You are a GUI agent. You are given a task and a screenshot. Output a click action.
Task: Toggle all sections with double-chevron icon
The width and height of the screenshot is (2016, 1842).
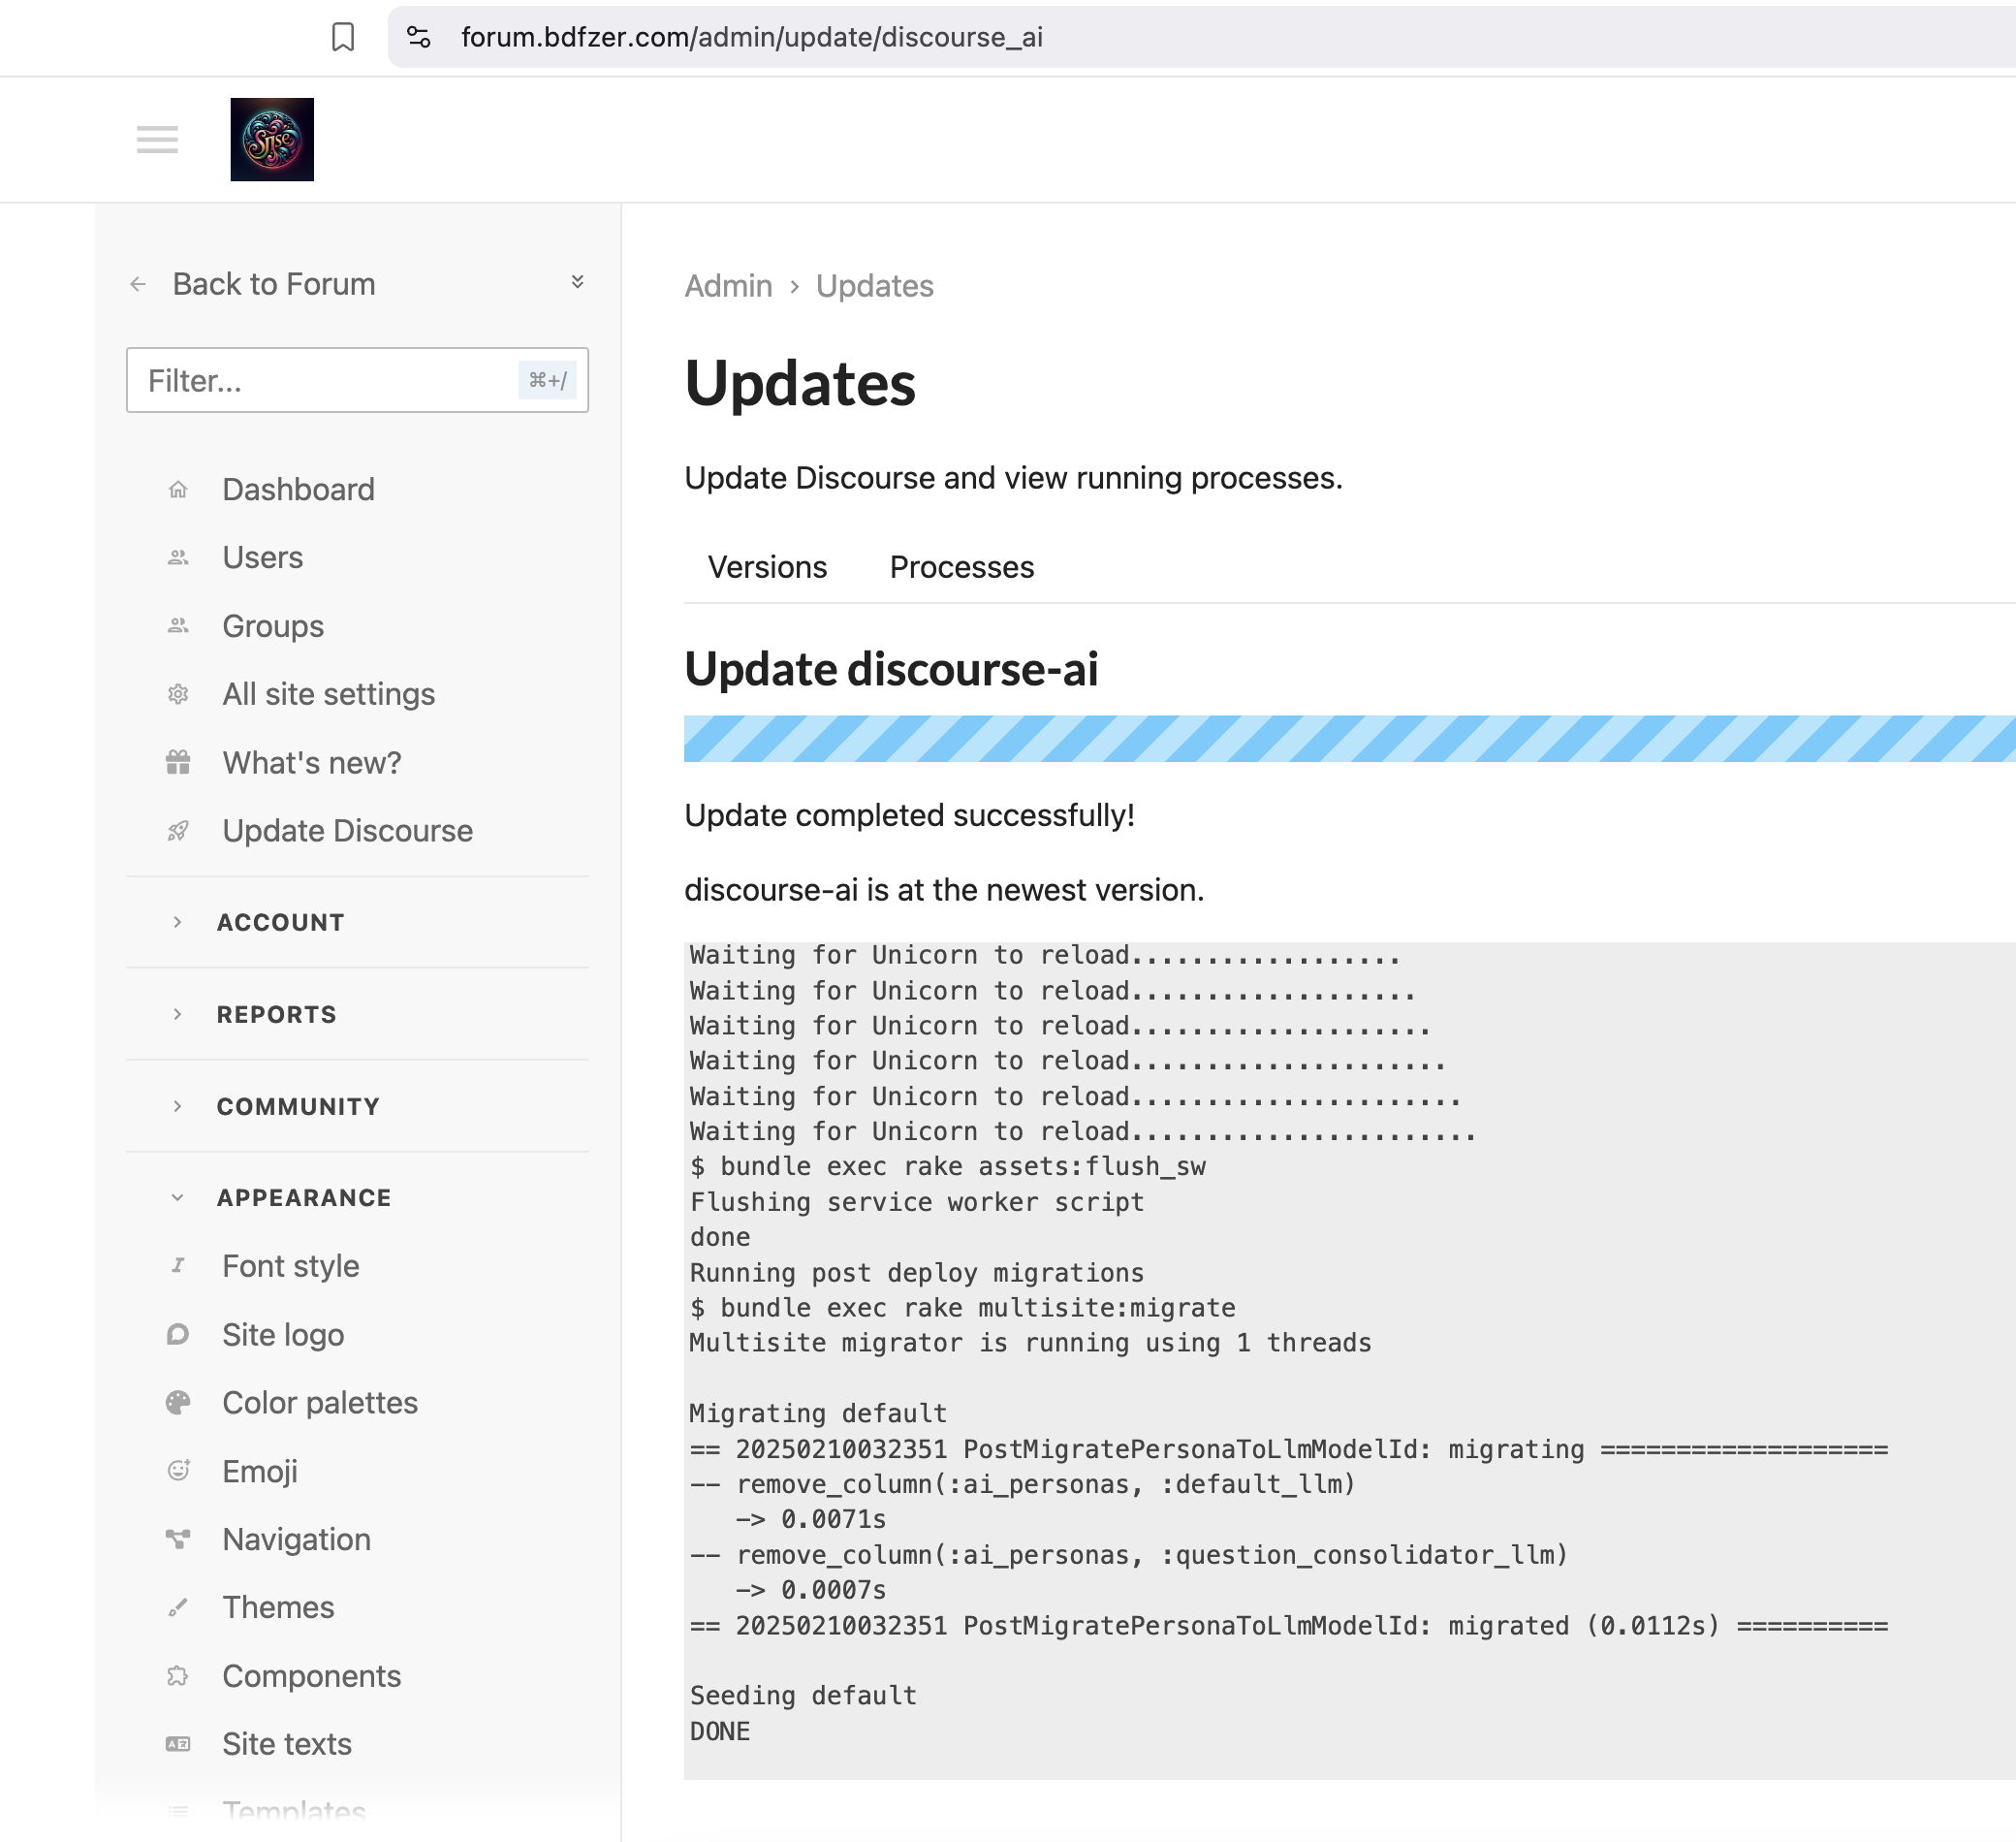577,282
